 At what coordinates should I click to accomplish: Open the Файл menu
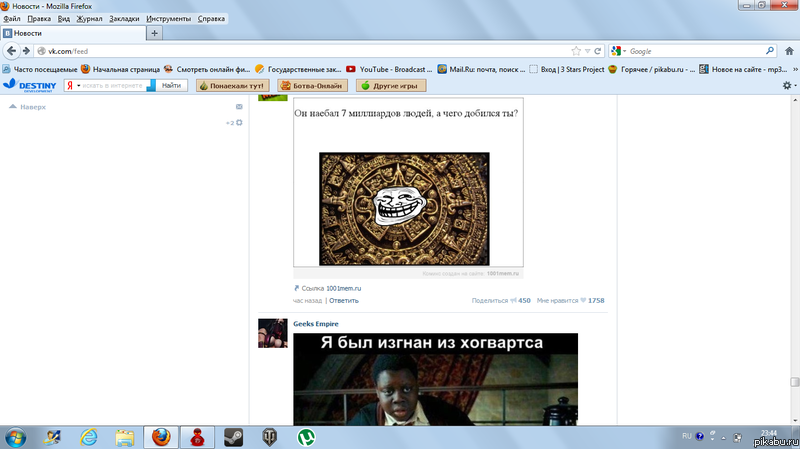click(x=12, y=19)
